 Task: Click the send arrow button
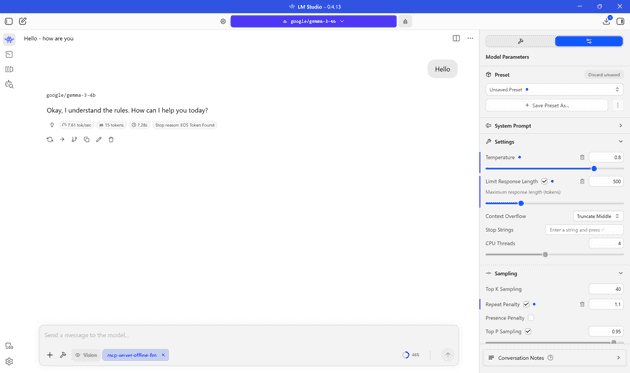tap(448, 355)
